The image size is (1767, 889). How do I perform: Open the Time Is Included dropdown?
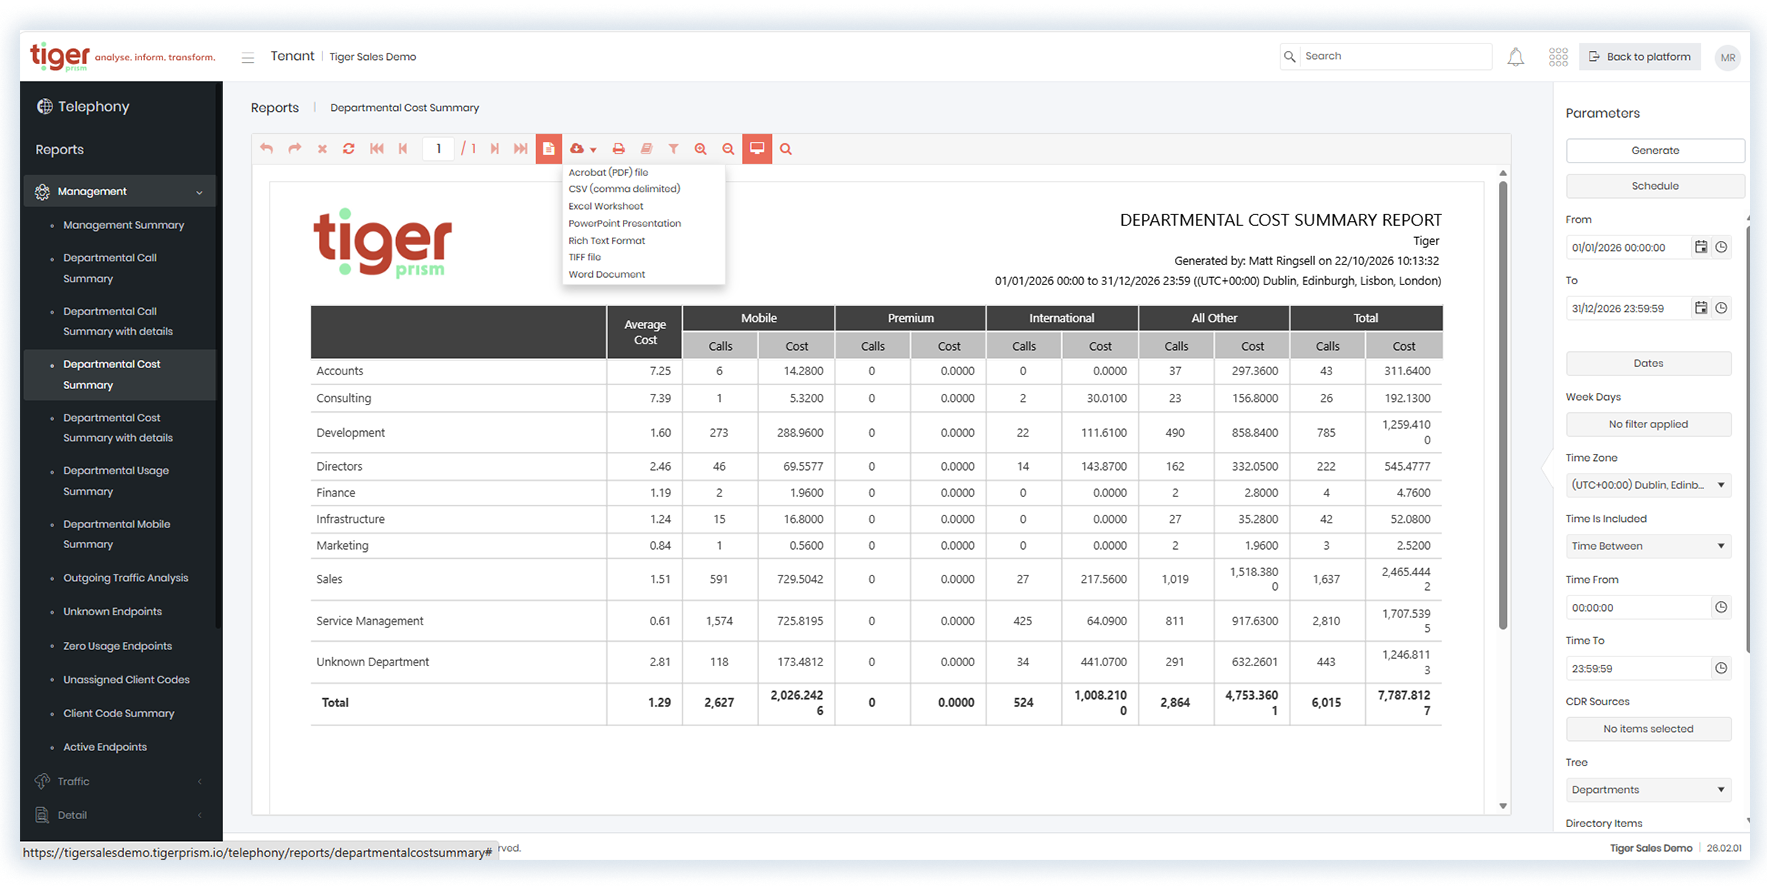(x=1648, y=546)
